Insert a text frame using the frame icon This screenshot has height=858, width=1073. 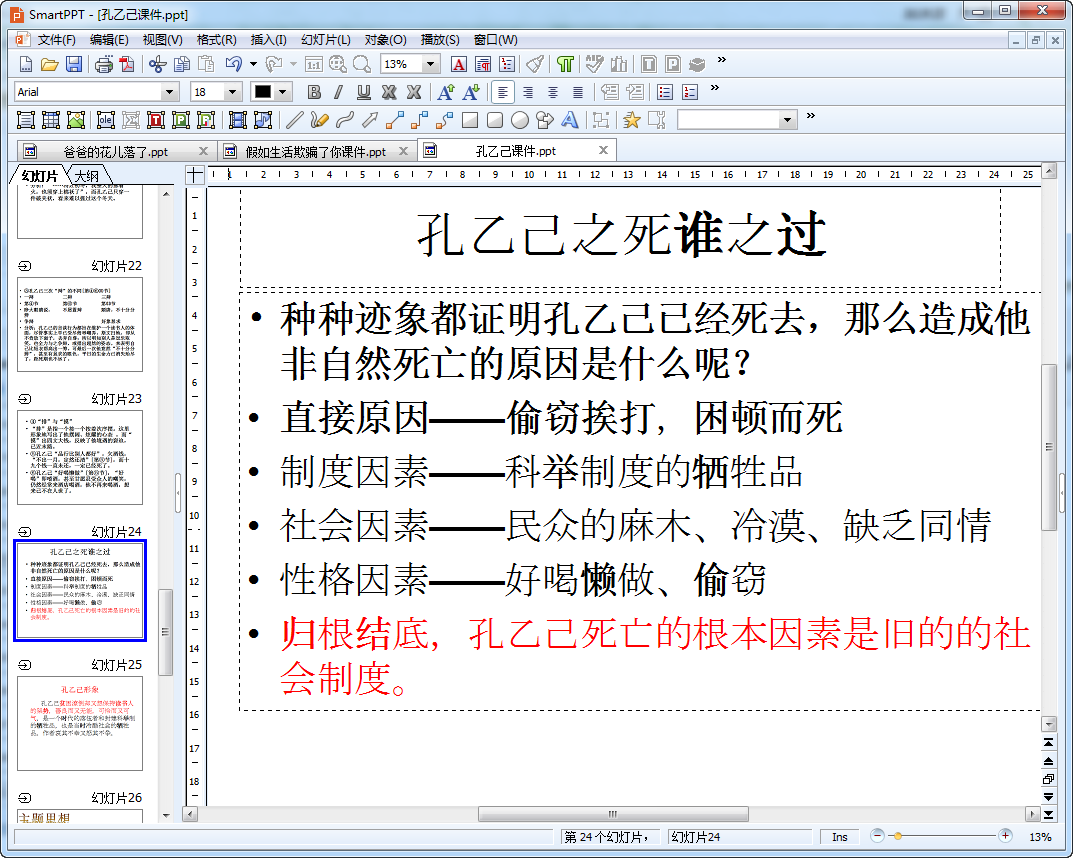(x=25, y=120)
